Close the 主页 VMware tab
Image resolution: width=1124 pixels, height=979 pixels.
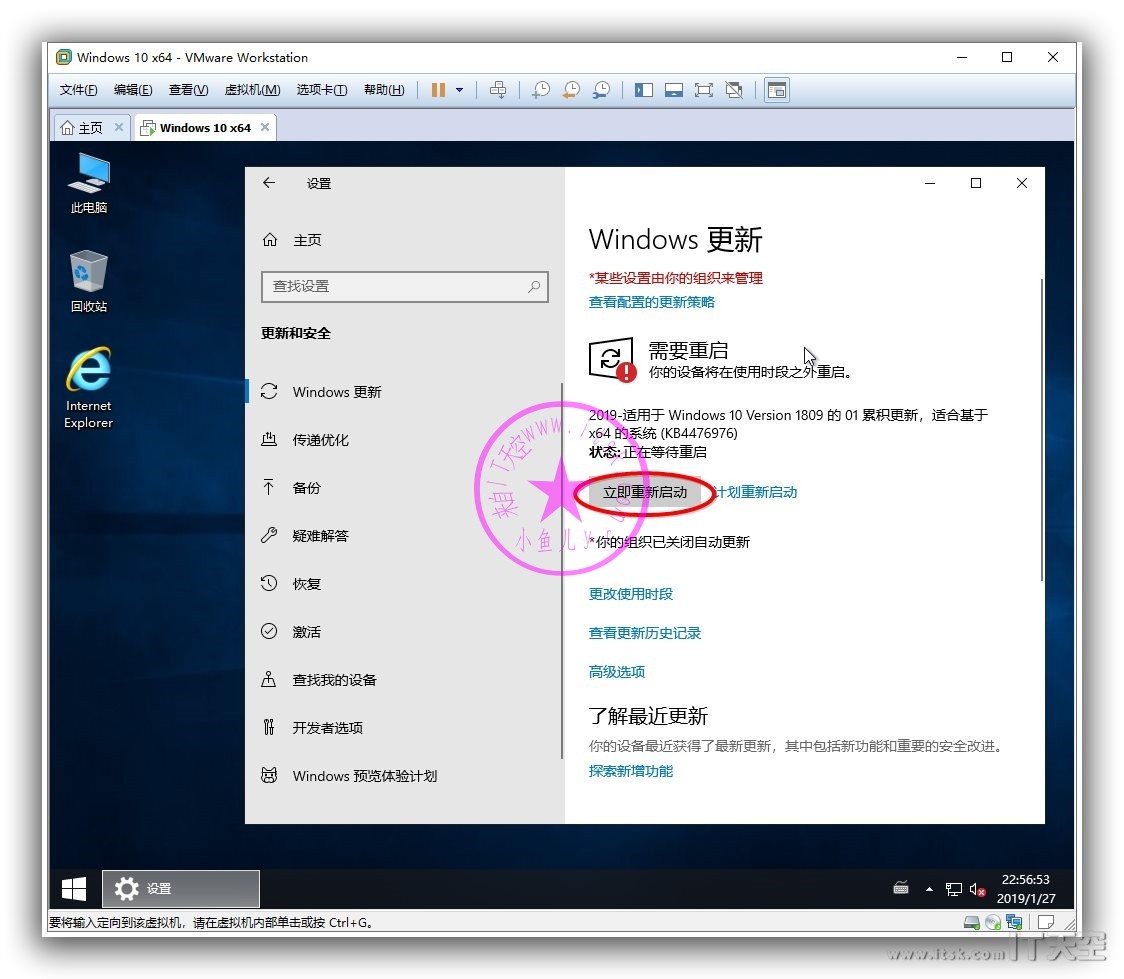(119, 128)
